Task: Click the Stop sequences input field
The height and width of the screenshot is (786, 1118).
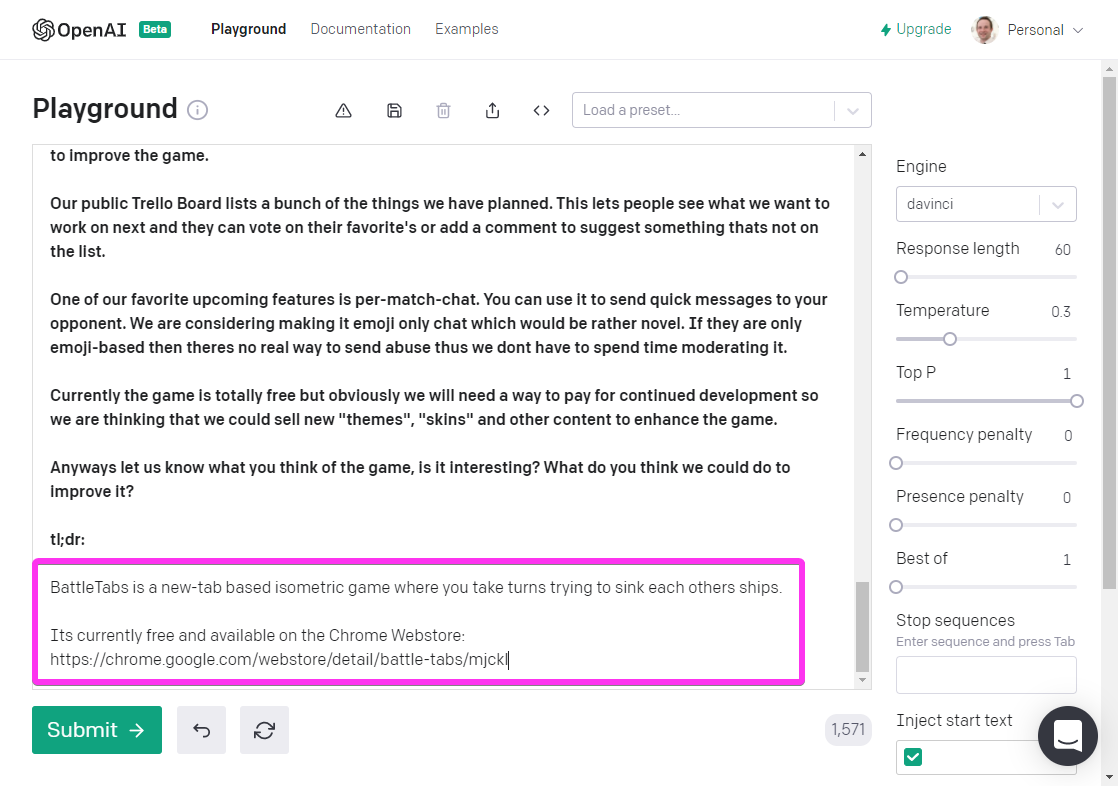Action: click(985, 675)
